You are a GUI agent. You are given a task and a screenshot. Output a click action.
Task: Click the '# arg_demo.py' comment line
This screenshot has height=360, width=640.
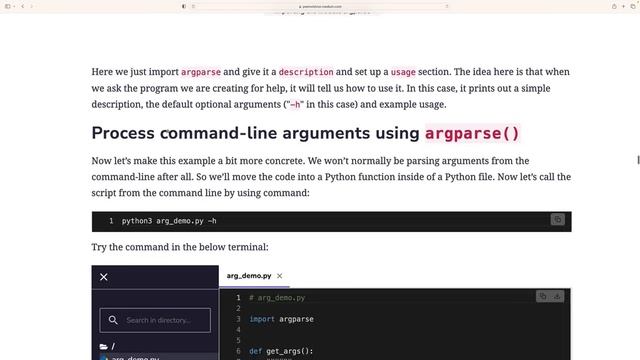point(277,298)
